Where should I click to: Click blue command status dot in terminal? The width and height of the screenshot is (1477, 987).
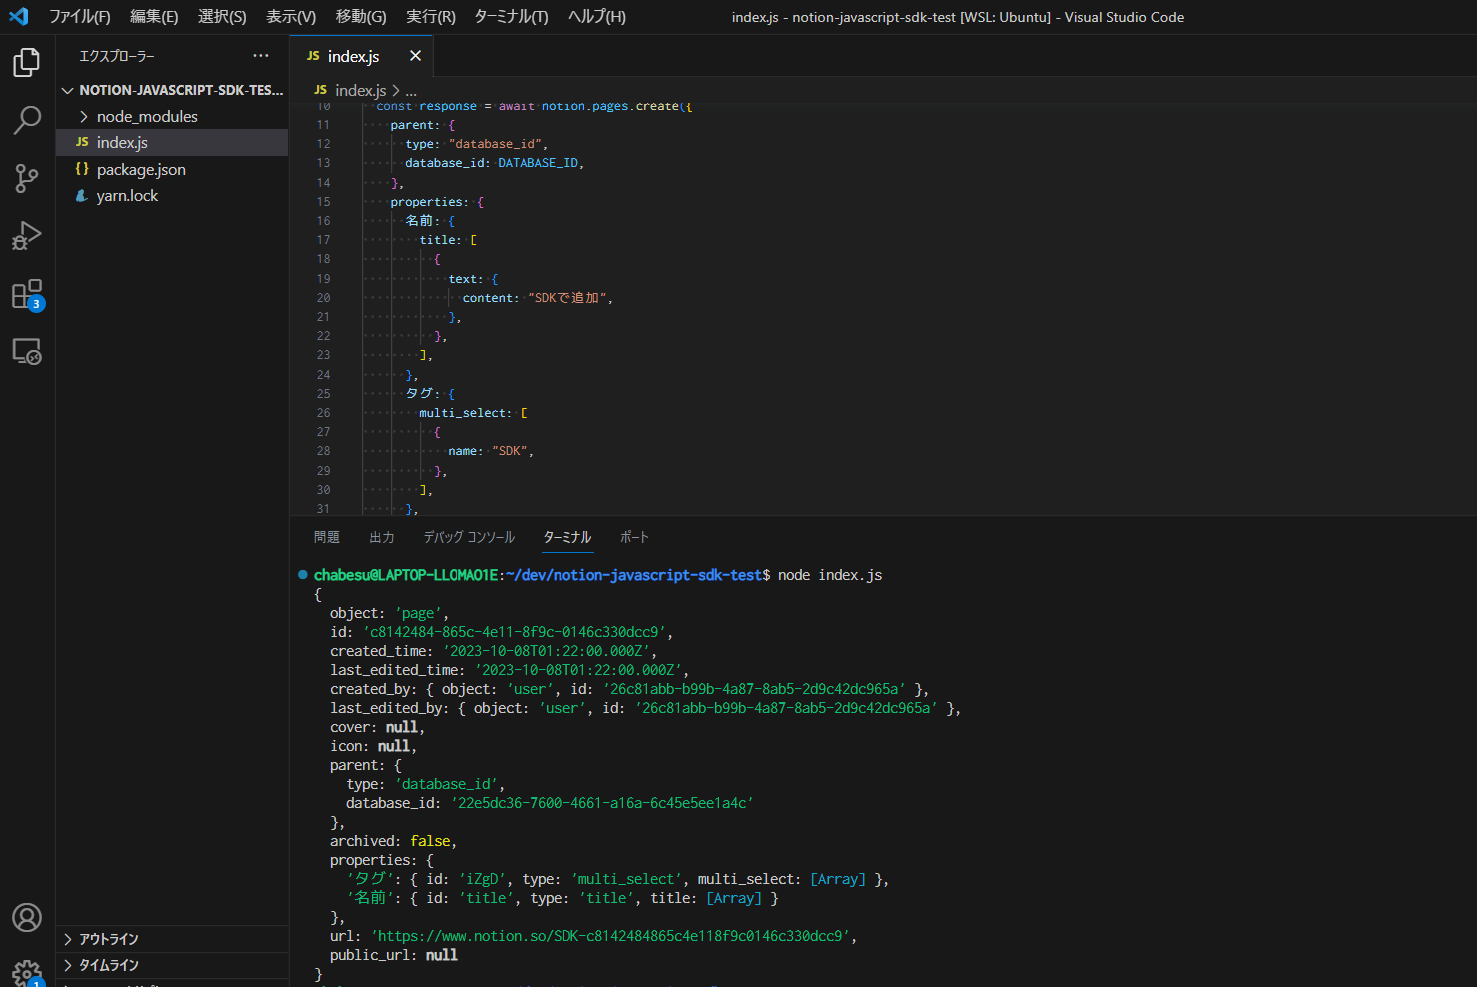point(302,574)
